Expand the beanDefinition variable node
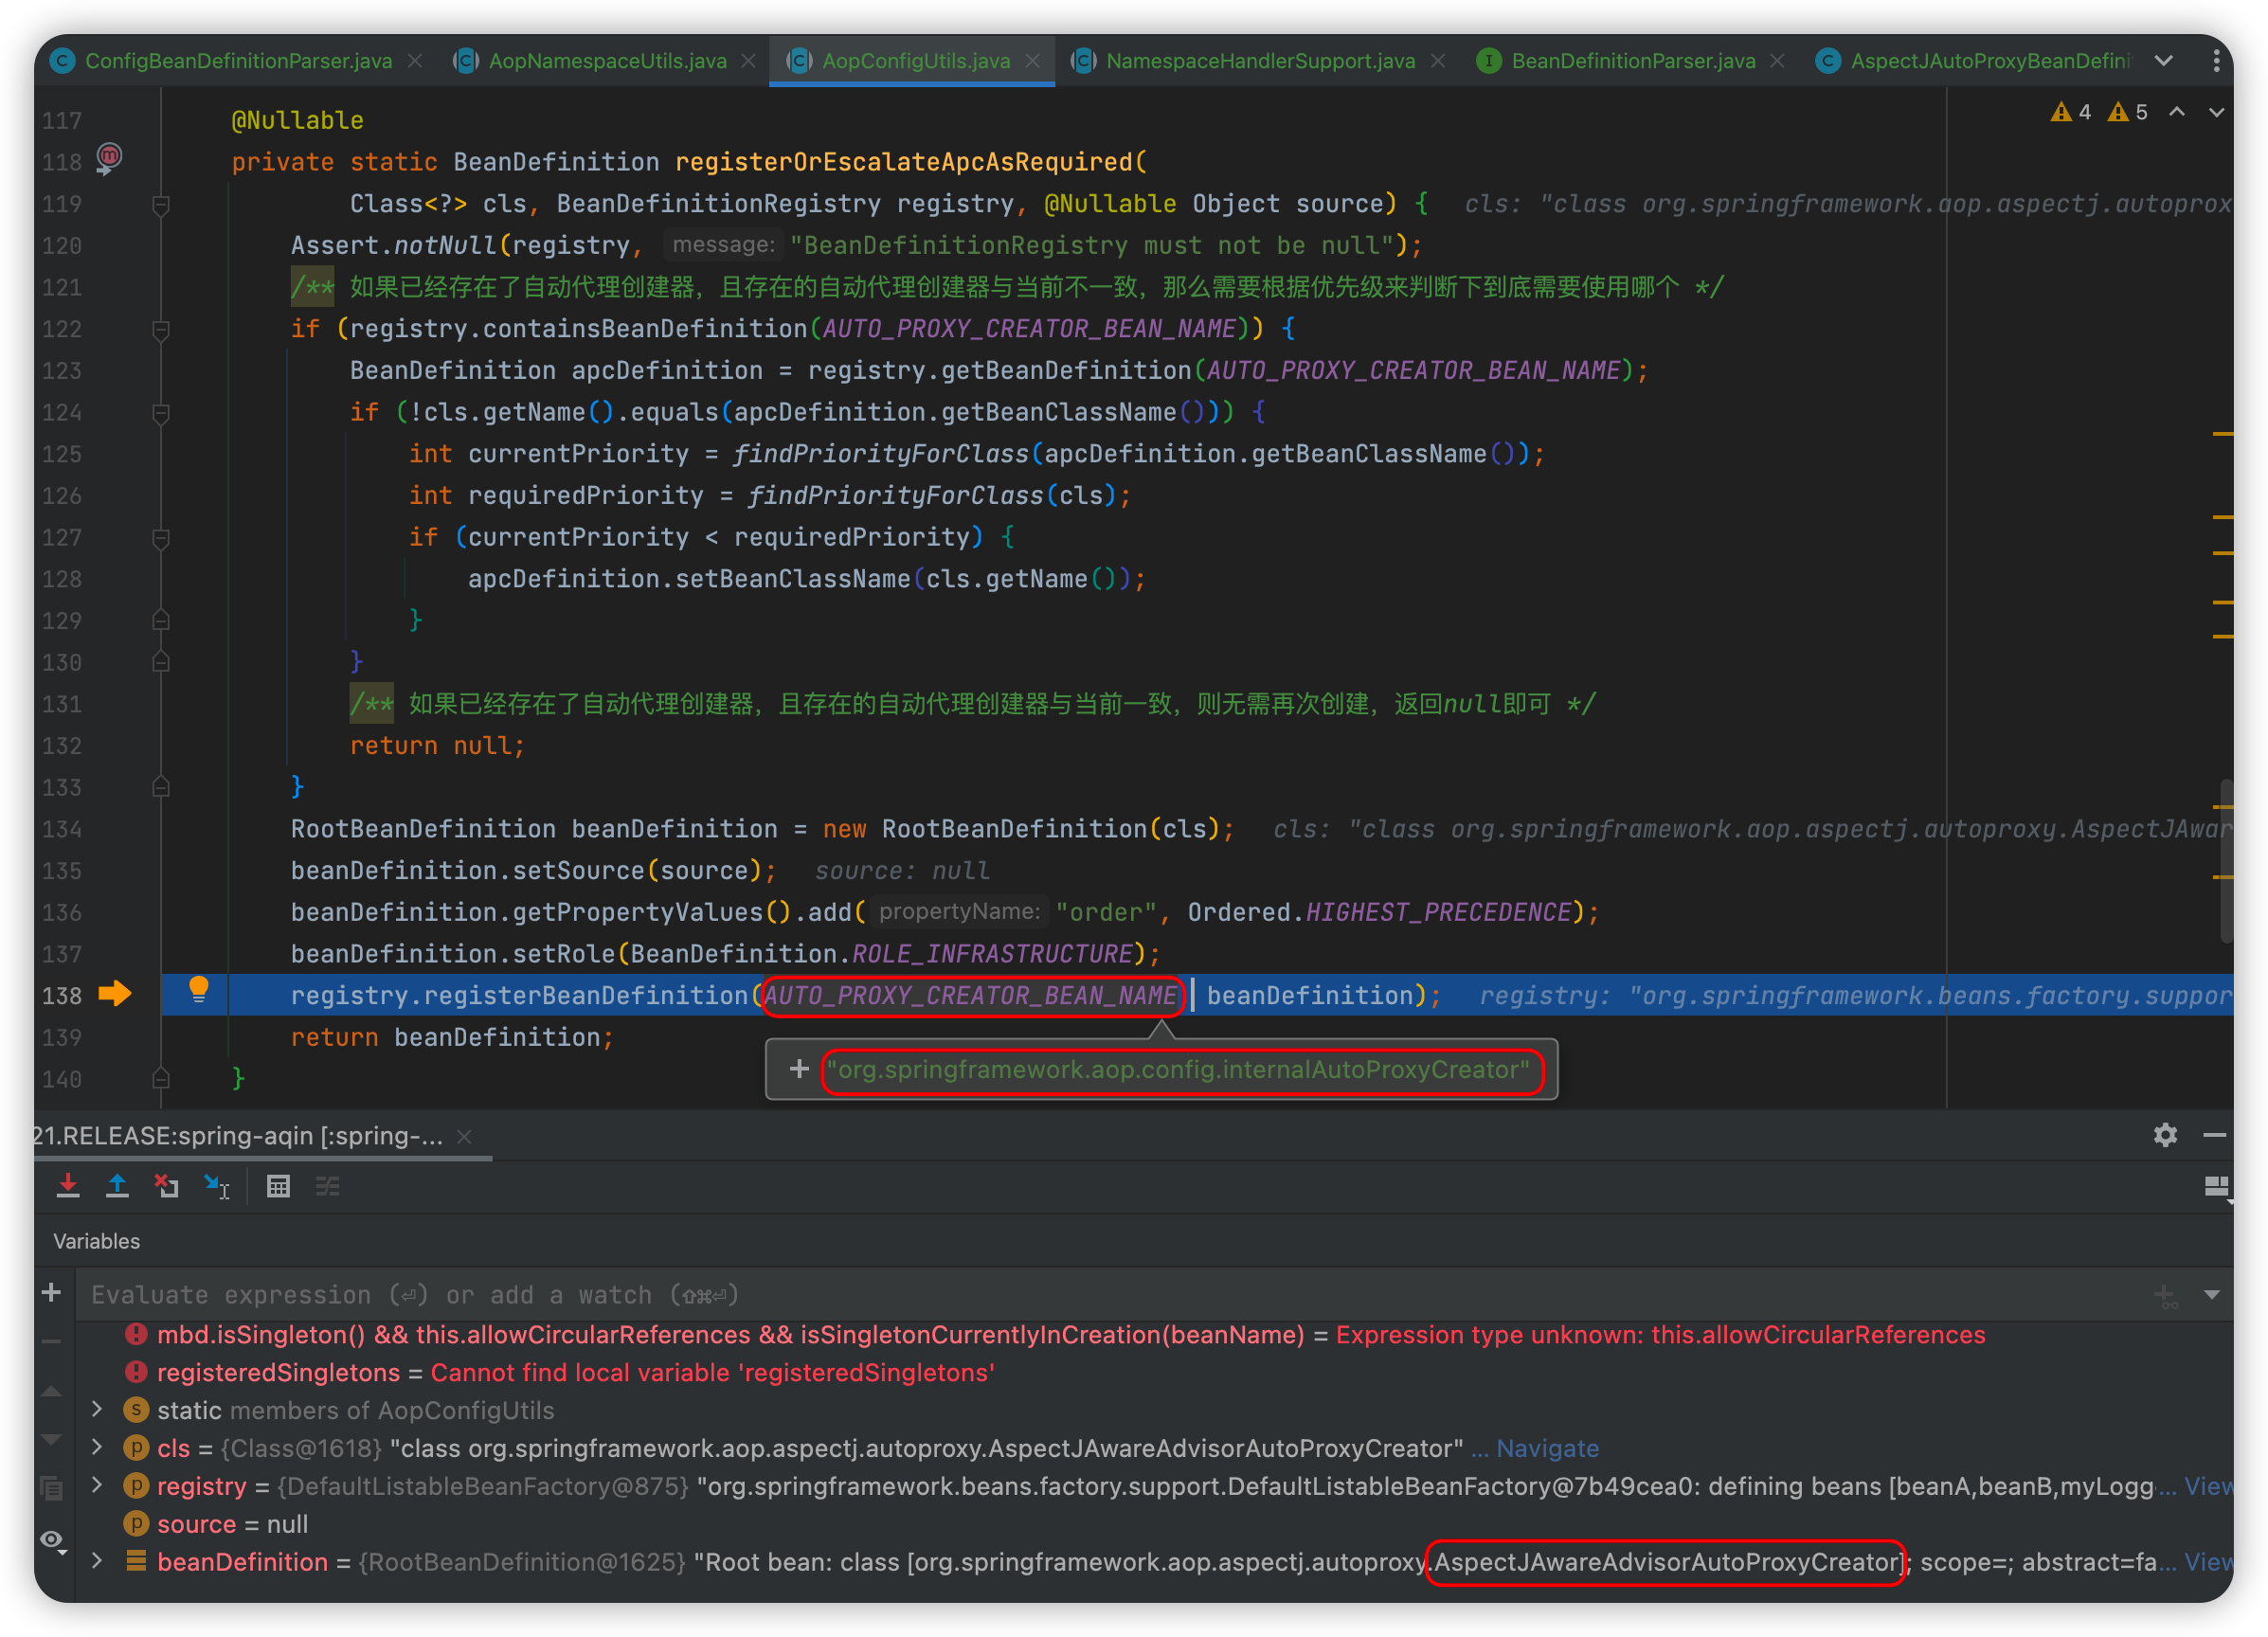The height and width of the screenshot is (1637, 2268). (x=97, y=1561)
